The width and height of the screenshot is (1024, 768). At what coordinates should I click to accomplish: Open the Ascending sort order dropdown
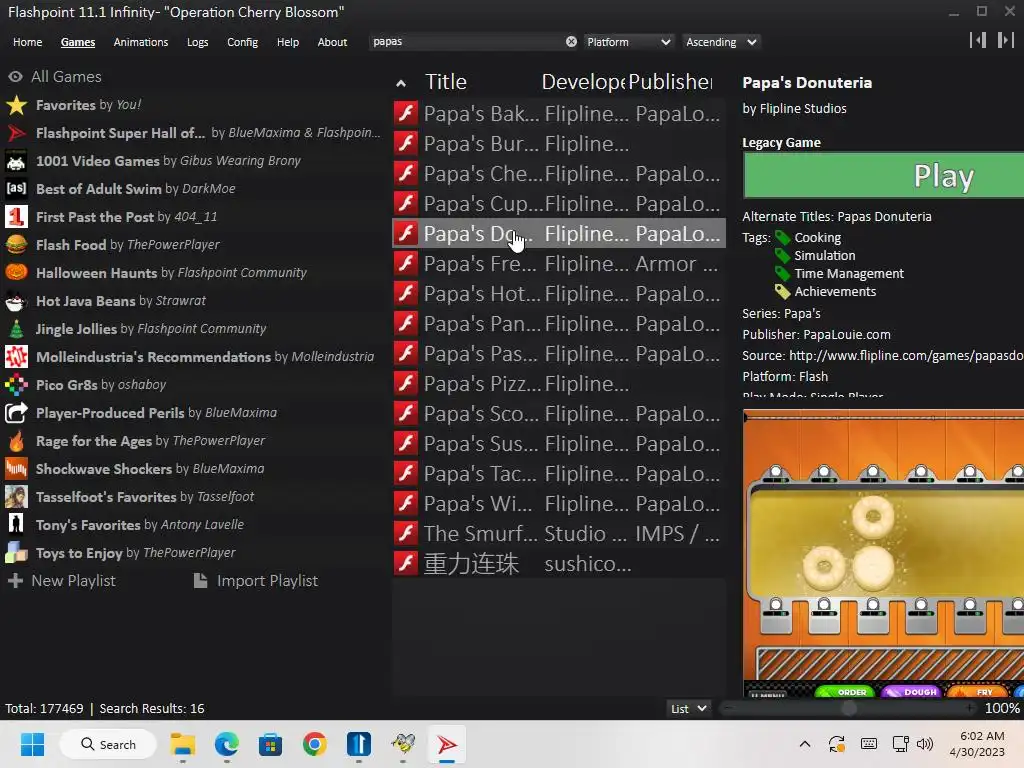721,42
